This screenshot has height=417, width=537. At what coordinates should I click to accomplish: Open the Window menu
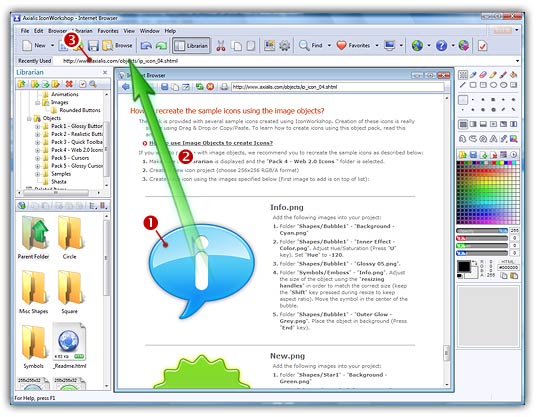(150, 31)
